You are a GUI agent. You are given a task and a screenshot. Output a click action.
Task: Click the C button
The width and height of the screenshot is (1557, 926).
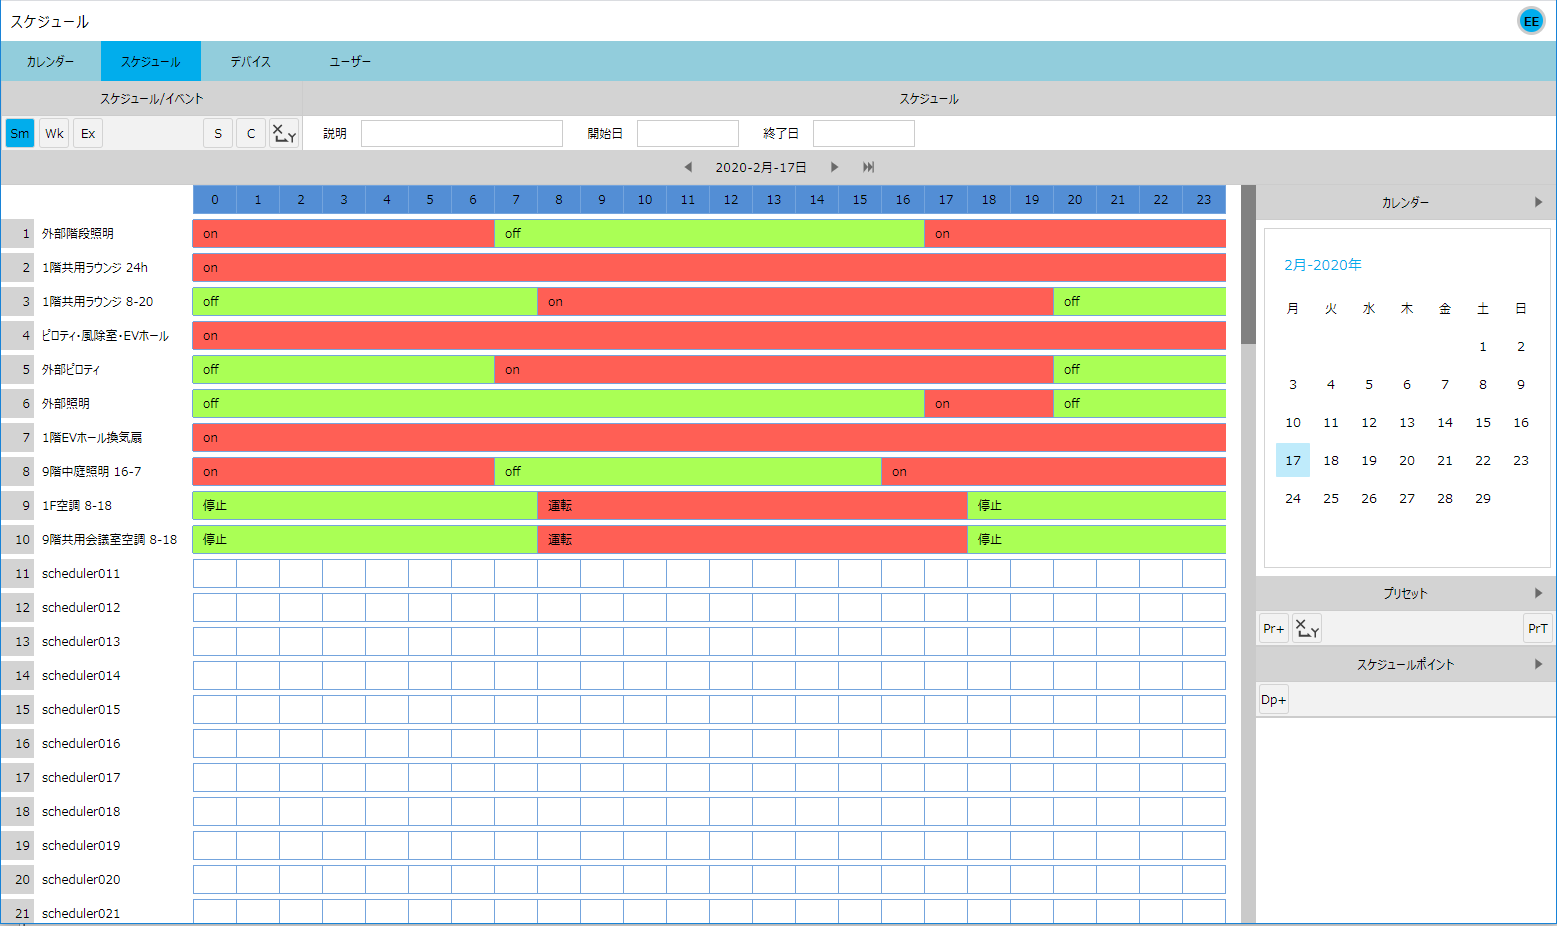[x=251, y=133]
